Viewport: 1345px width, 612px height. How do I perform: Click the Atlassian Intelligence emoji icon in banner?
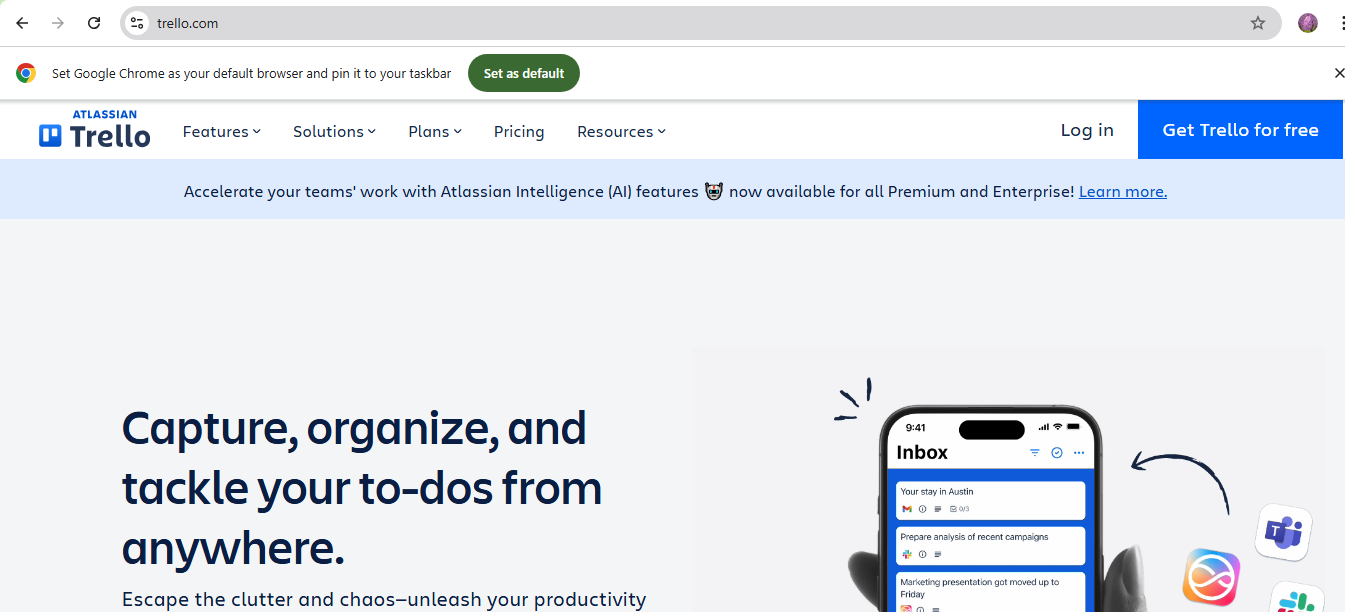714,191
